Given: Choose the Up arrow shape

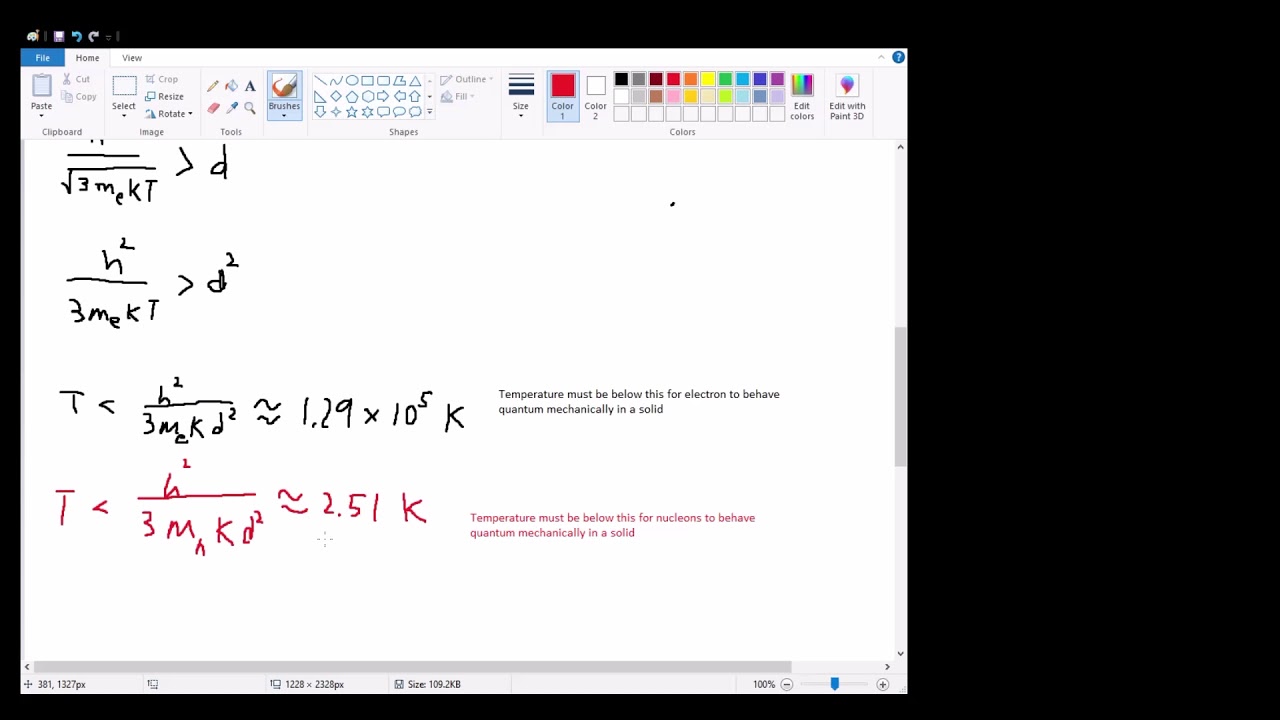Looking at the screenshot, I should (415, 97).
